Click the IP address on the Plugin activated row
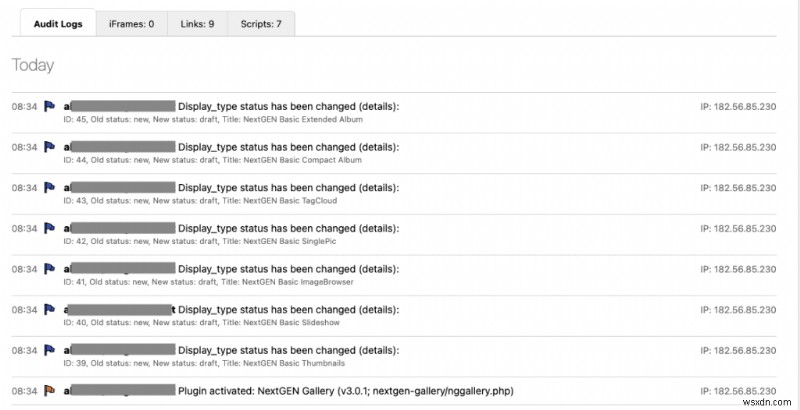 click(739, 390)
